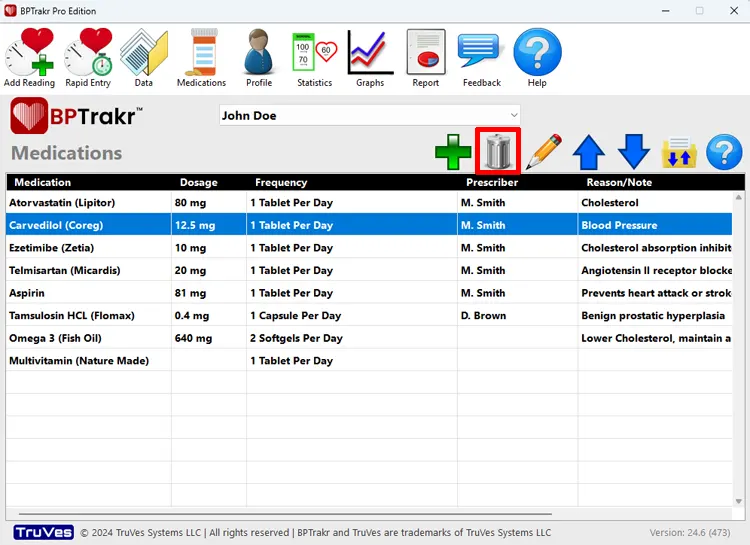Open Profile from the top toolbar
This screenshot has width=750, height=545.
click(x=259, y=58)
